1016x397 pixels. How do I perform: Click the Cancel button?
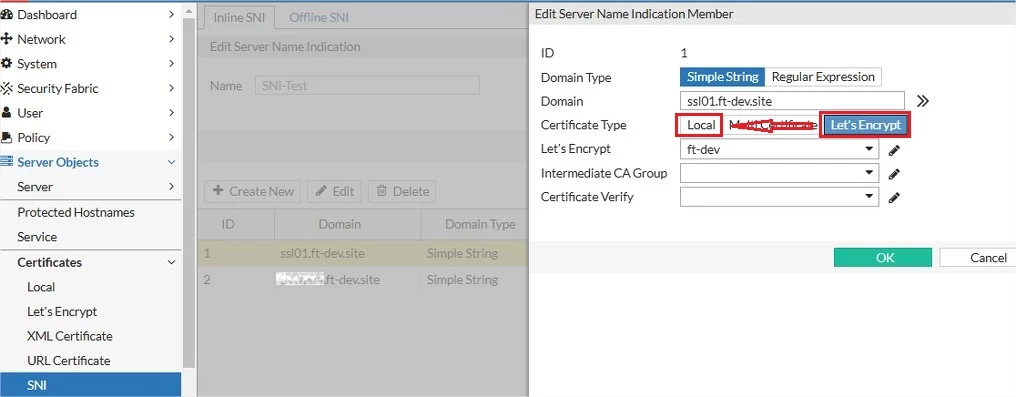(x=978, y=257)
